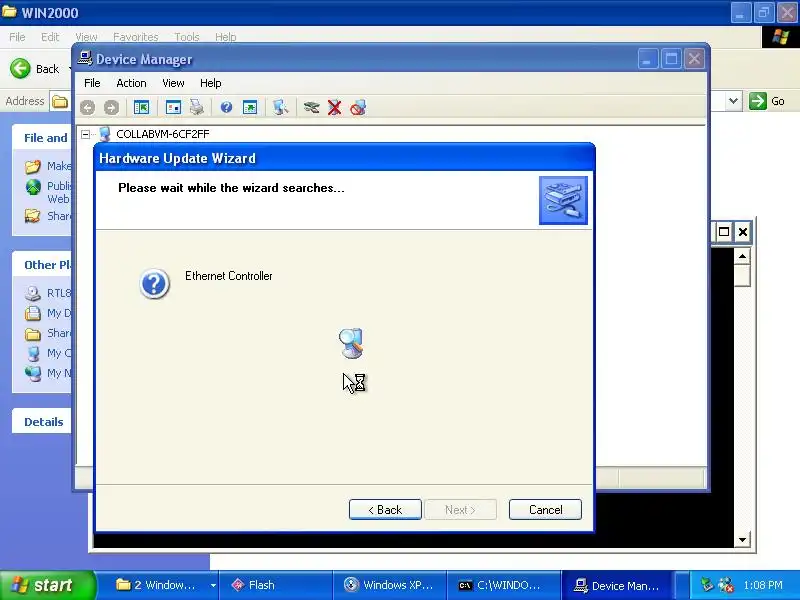The height and width of the screenshot is (600, 800).
Task: Click the My Documents icon in Other Places
Action: 33,313
